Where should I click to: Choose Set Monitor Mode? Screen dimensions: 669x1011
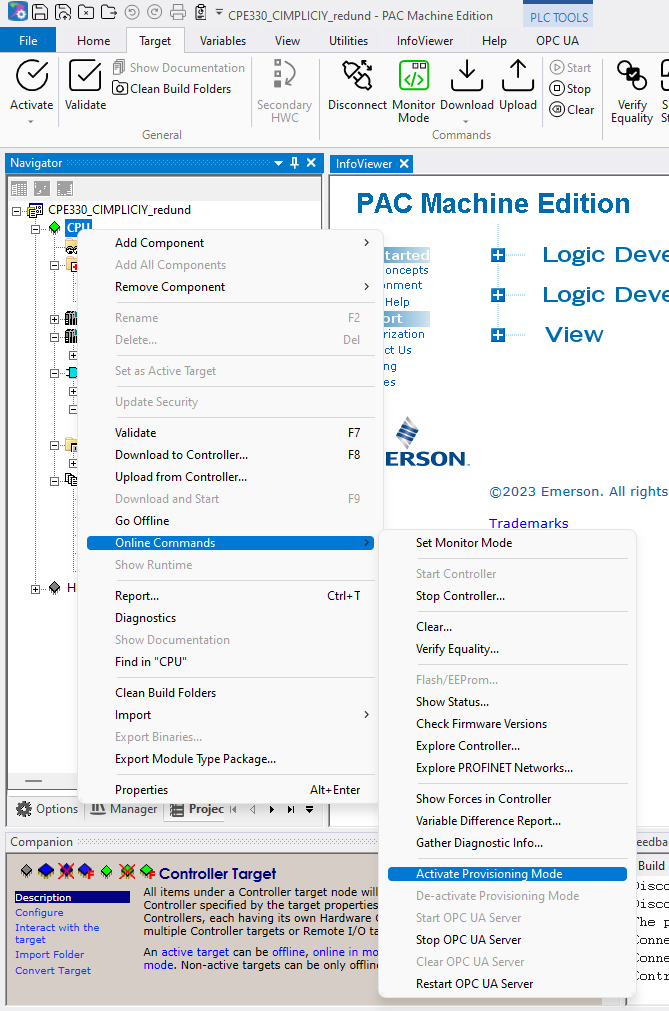(507, 543)
